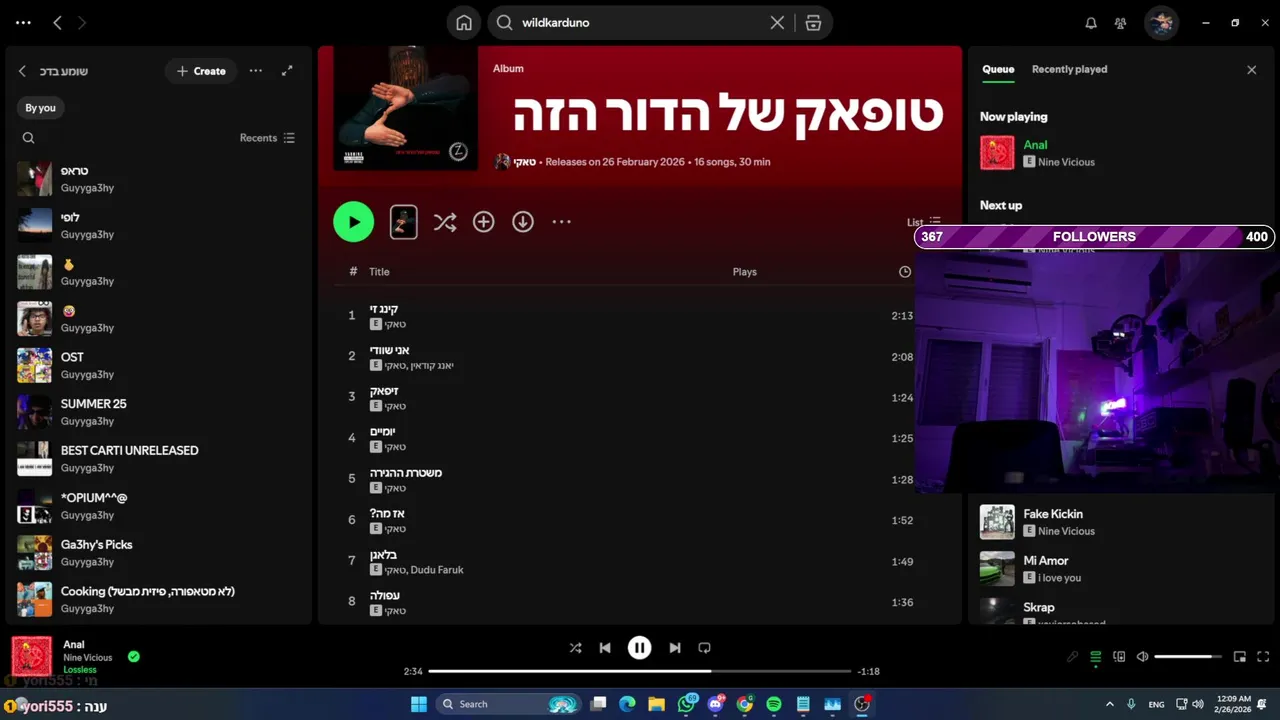Open the Ga3hy's Picks playlist
The image size is (1280, 720).
[x=160, y=553]
